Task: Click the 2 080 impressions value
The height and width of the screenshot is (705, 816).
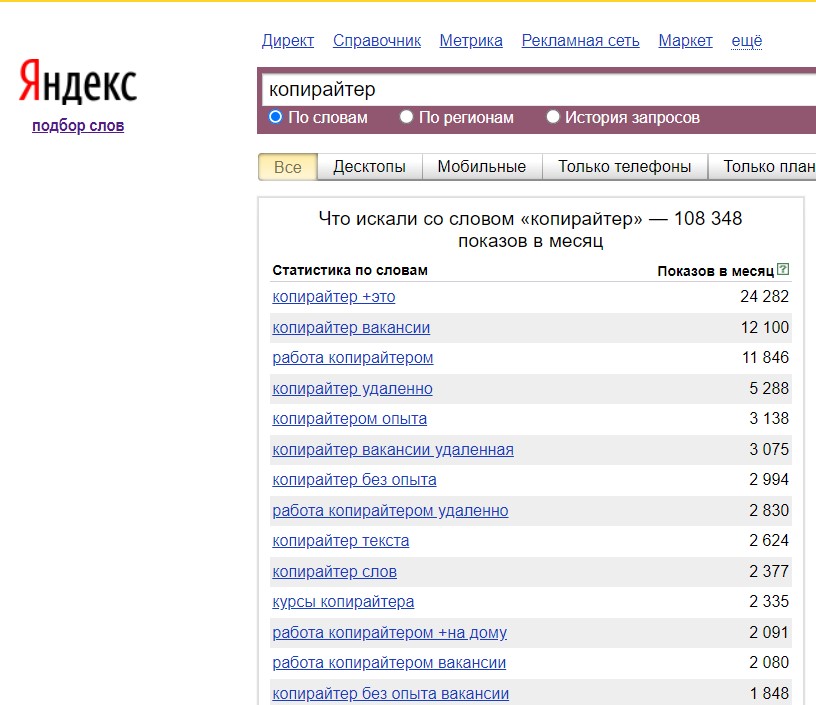Action: (769, 662)
